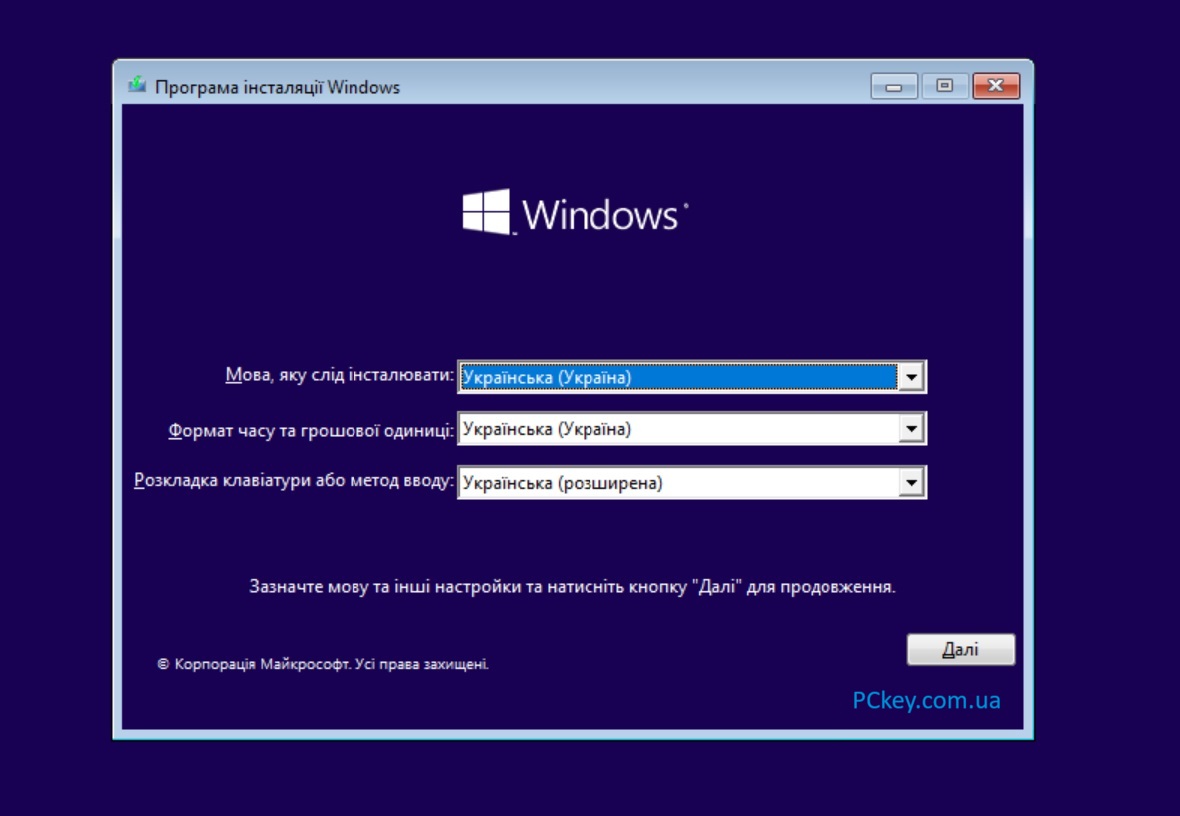Open the time and currency format combo box

[x=692, y=428]
